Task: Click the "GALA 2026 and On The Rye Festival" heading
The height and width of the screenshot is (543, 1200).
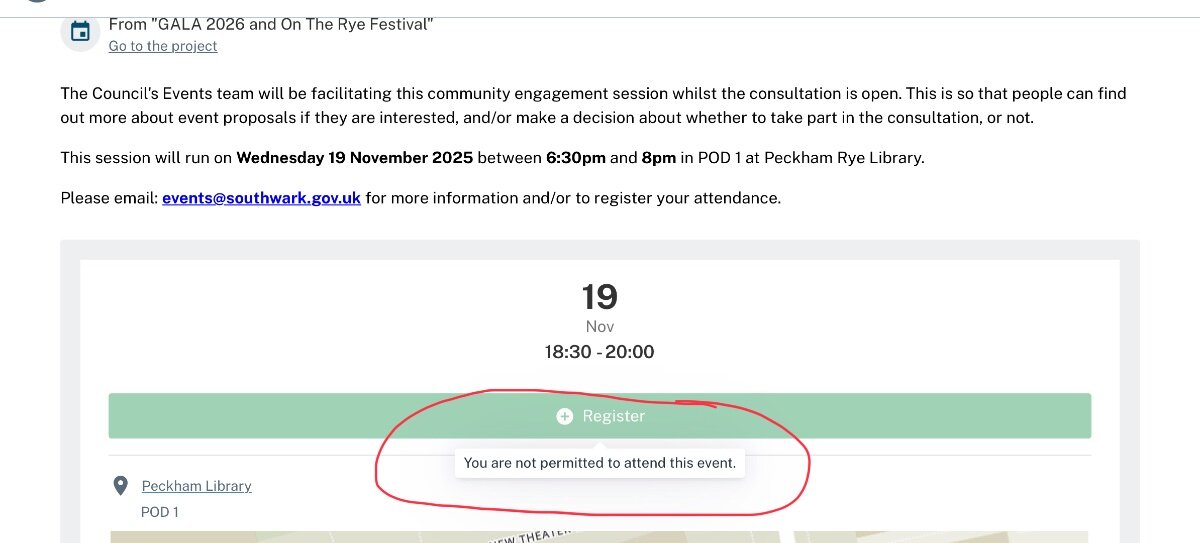Action: (x=271, y=24)
